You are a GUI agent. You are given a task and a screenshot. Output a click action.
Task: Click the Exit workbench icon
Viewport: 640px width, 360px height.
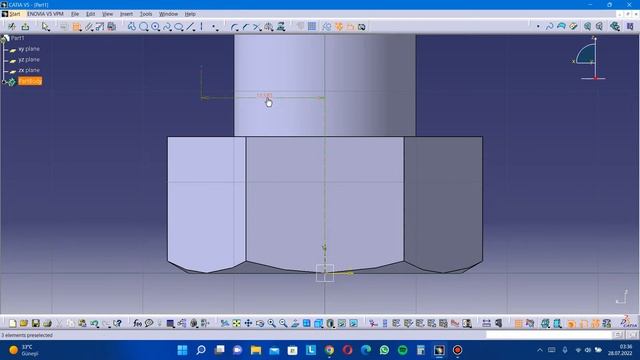tap(25, 27)
